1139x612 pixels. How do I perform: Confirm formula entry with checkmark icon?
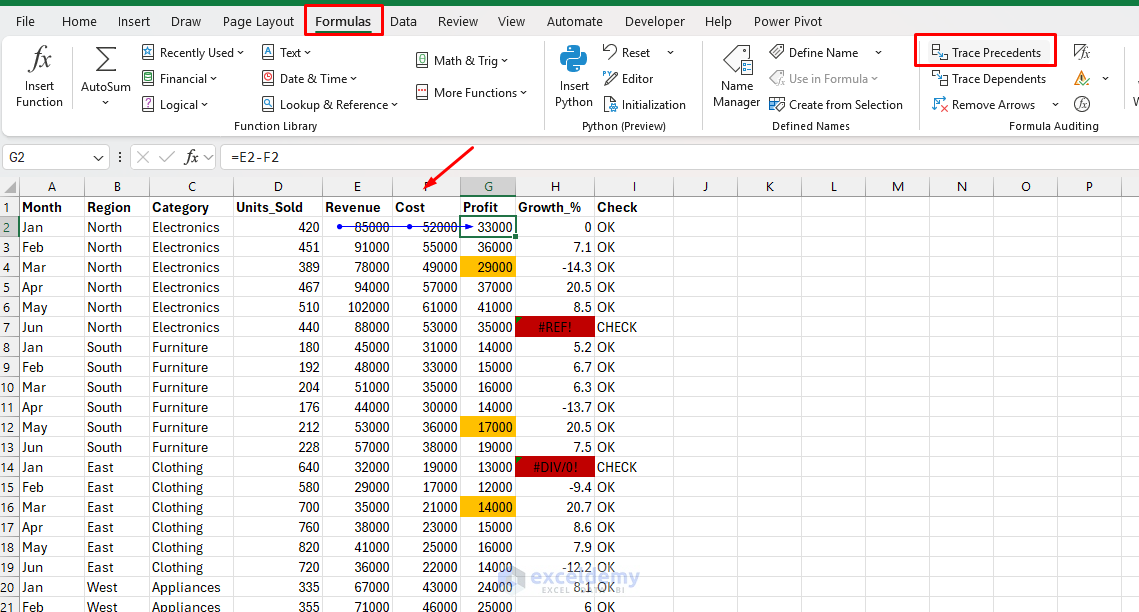click(x=167, y=157)
